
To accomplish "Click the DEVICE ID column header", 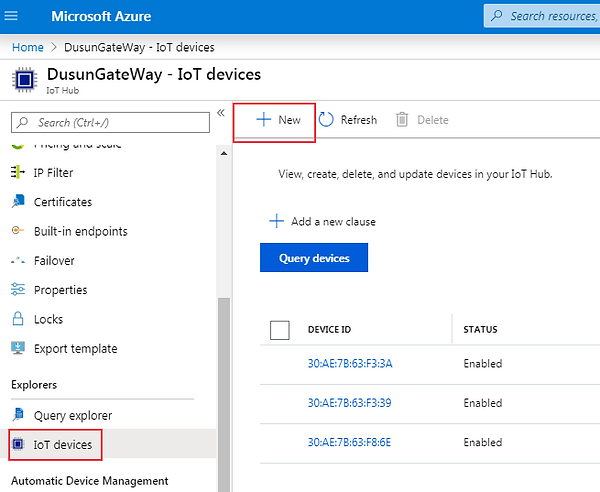I will pos(329,329).
